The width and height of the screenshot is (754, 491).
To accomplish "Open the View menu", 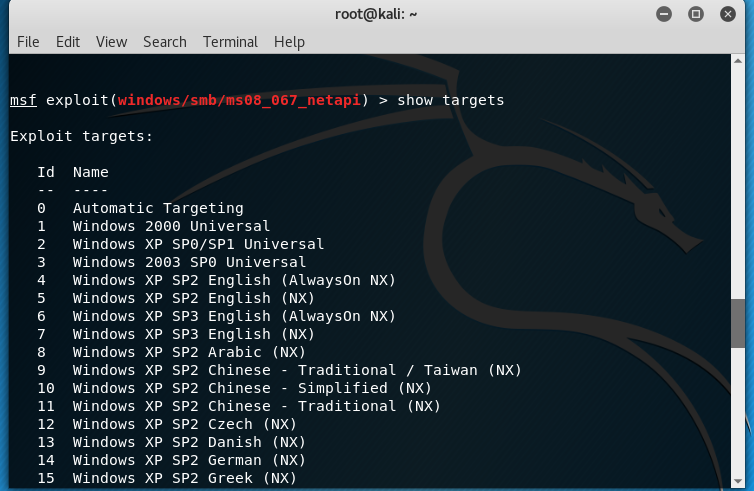I will [111, 42].
